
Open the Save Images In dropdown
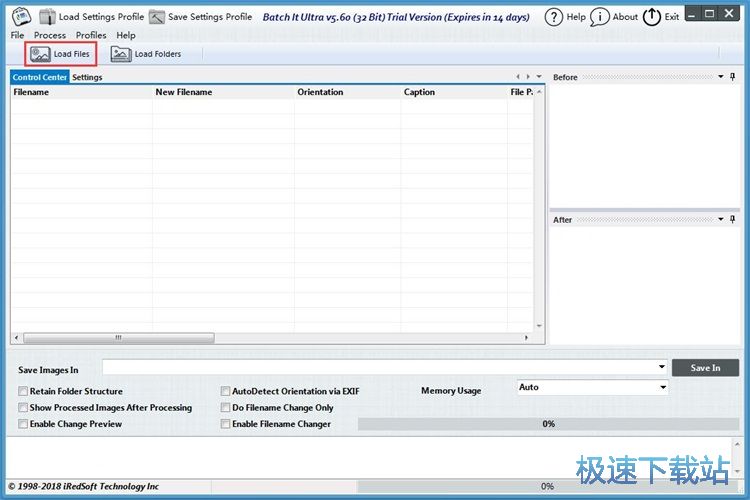[x=662, y=367]
